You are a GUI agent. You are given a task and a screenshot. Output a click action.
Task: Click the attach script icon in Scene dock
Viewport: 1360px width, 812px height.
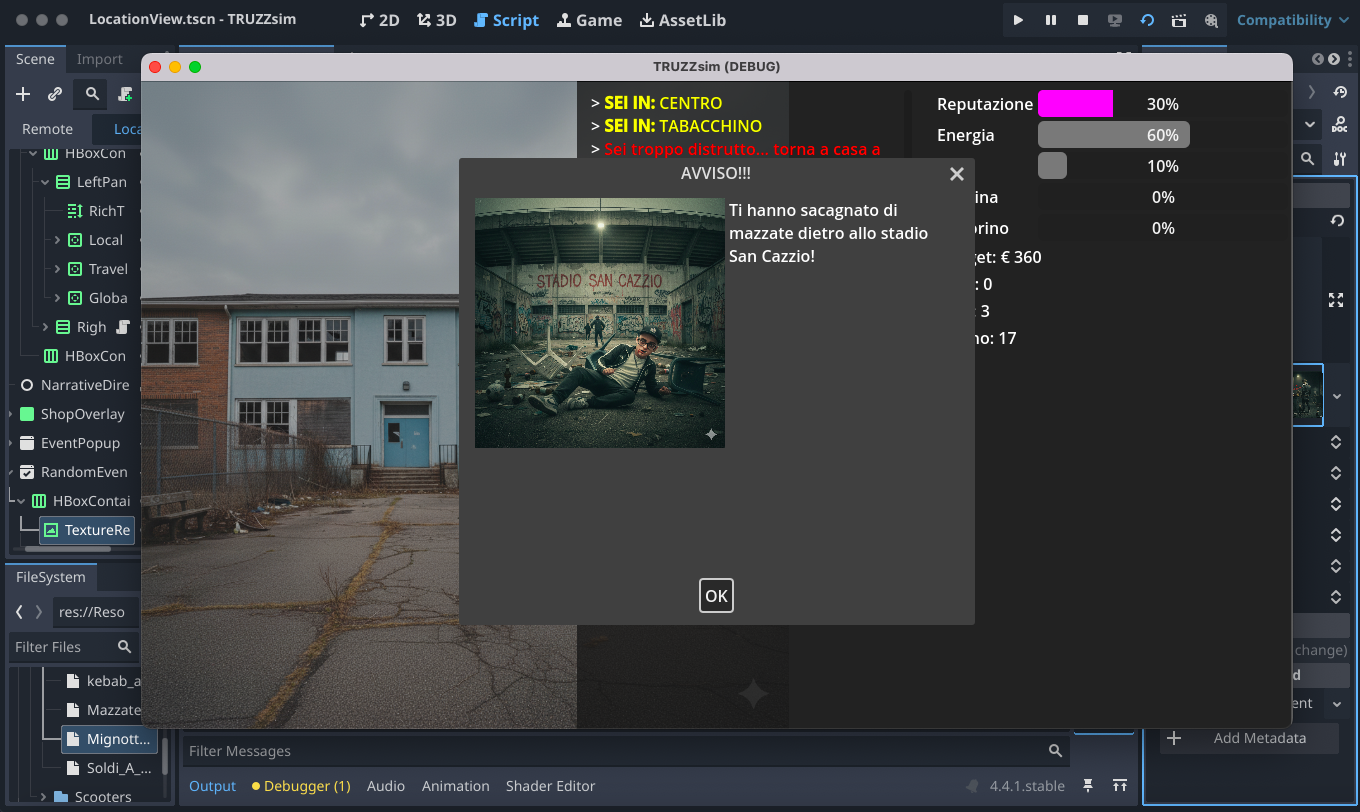125,94
